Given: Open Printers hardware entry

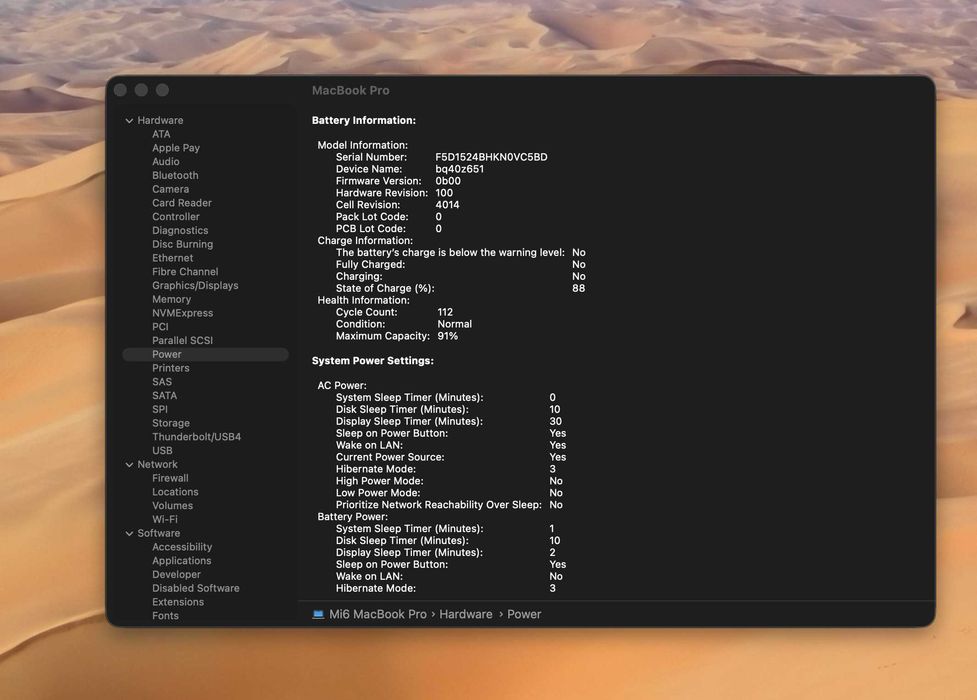Looking at the screenshot, I should [x=171, y=368].
